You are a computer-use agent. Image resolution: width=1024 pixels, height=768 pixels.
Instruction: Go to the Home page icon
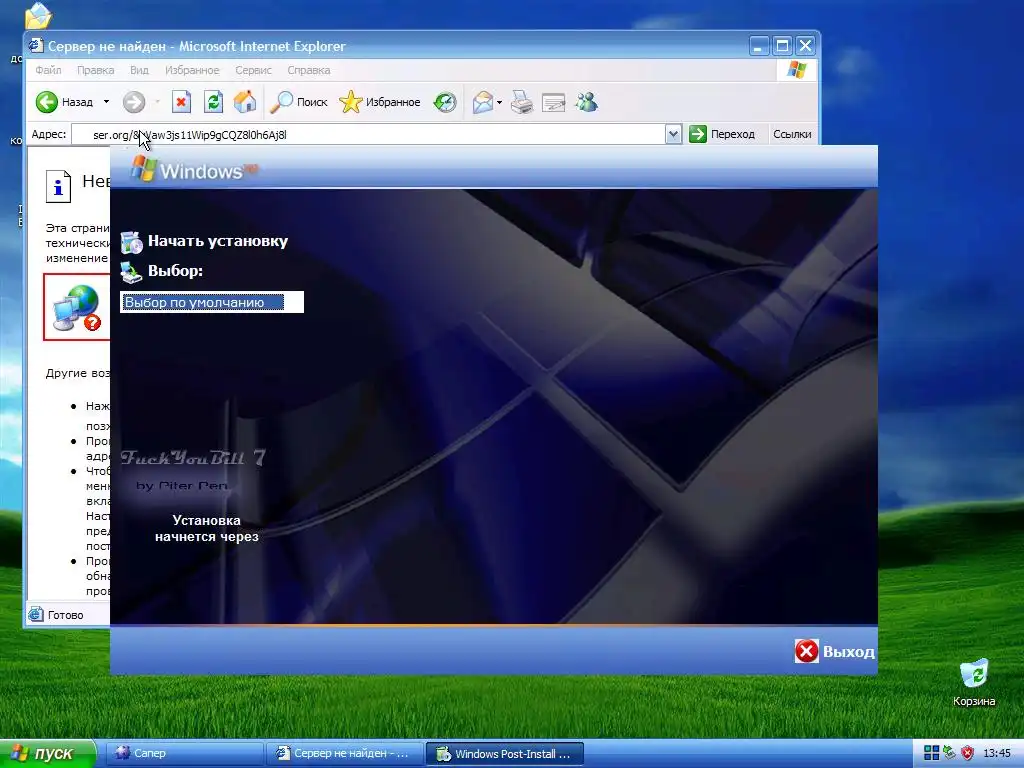coord(245,102)
